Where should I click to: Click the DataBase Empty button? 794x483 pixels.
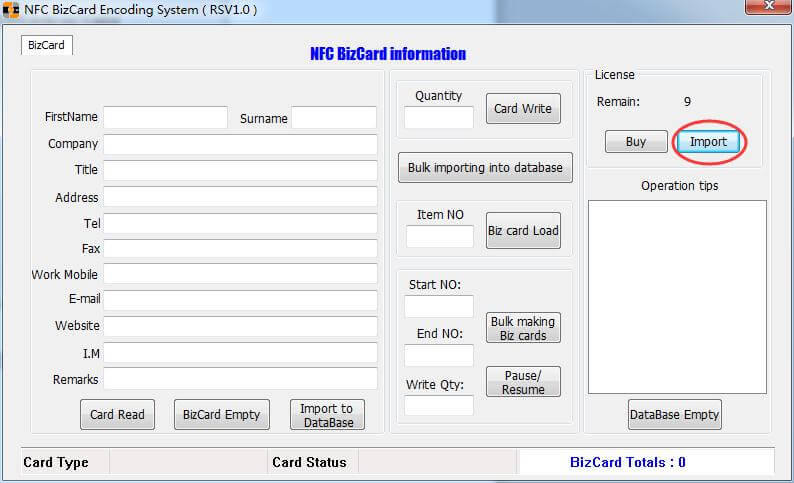[x=674, y=415]
